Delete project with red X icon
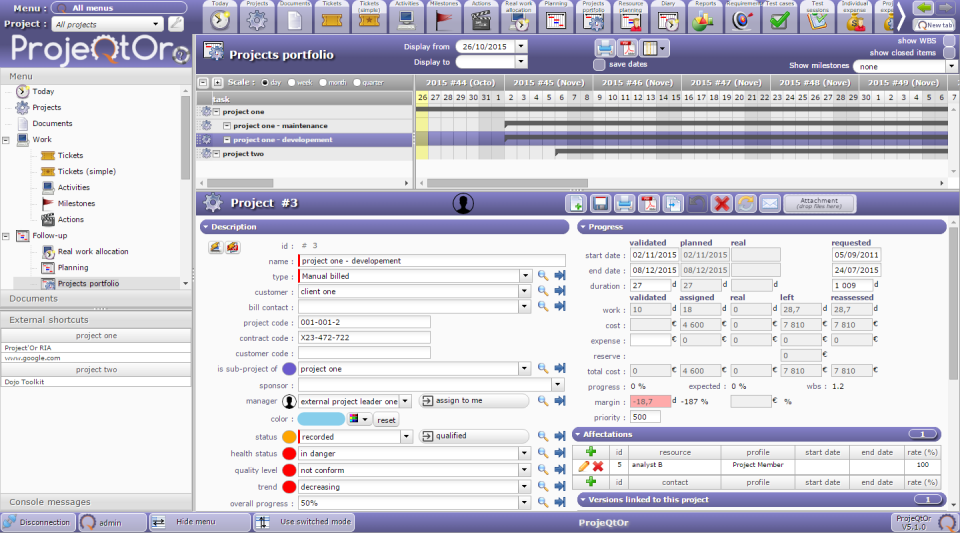 722,203
